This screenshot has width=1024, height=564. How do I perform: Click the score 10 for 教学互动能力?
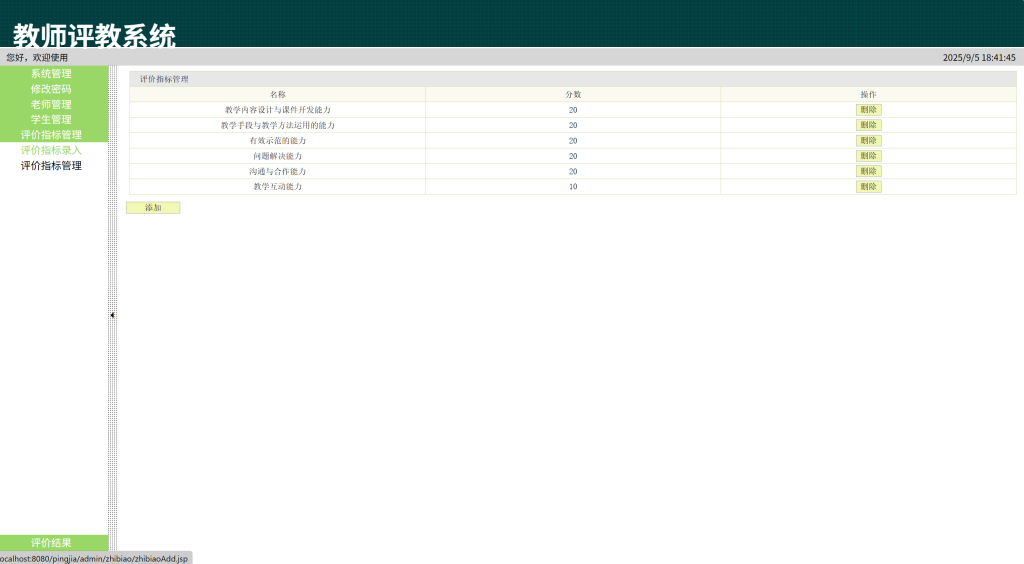click(x=573, y=186)
